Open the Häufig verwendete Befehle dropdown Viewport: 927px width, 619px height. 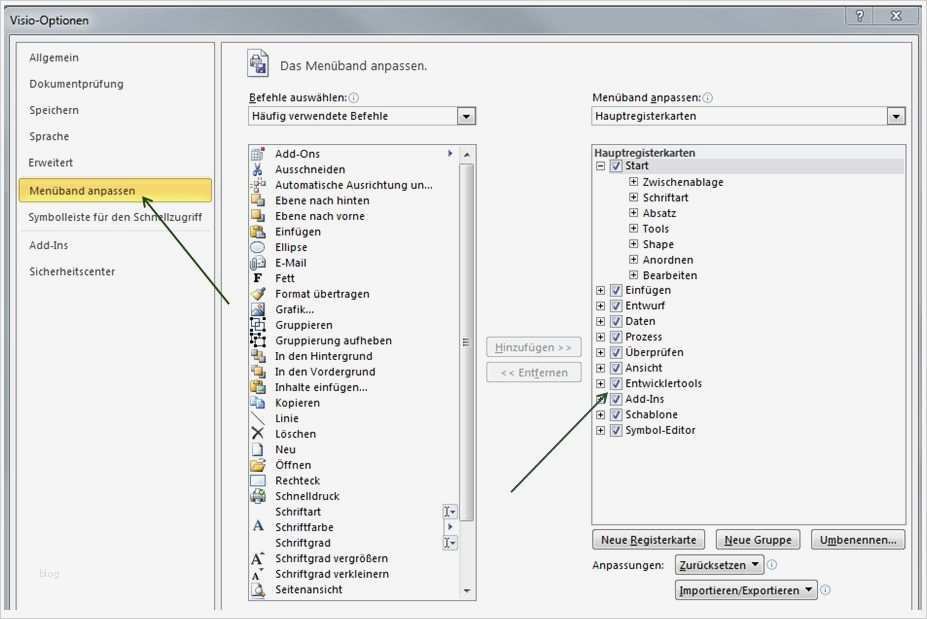pos(464,115)
